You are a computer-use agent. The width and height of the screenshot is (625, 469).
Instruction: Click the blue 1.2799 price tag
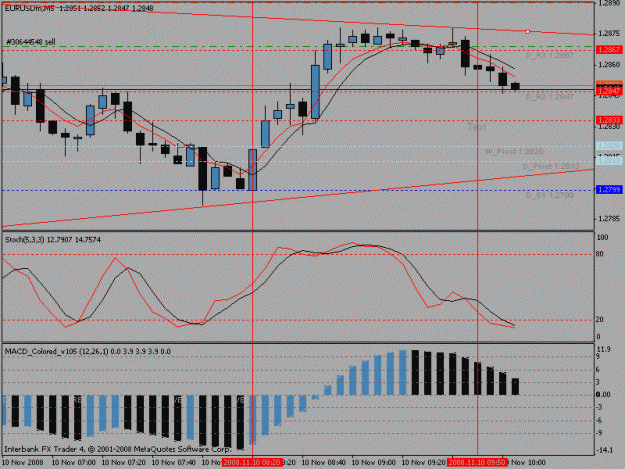[x=609, y=190]
